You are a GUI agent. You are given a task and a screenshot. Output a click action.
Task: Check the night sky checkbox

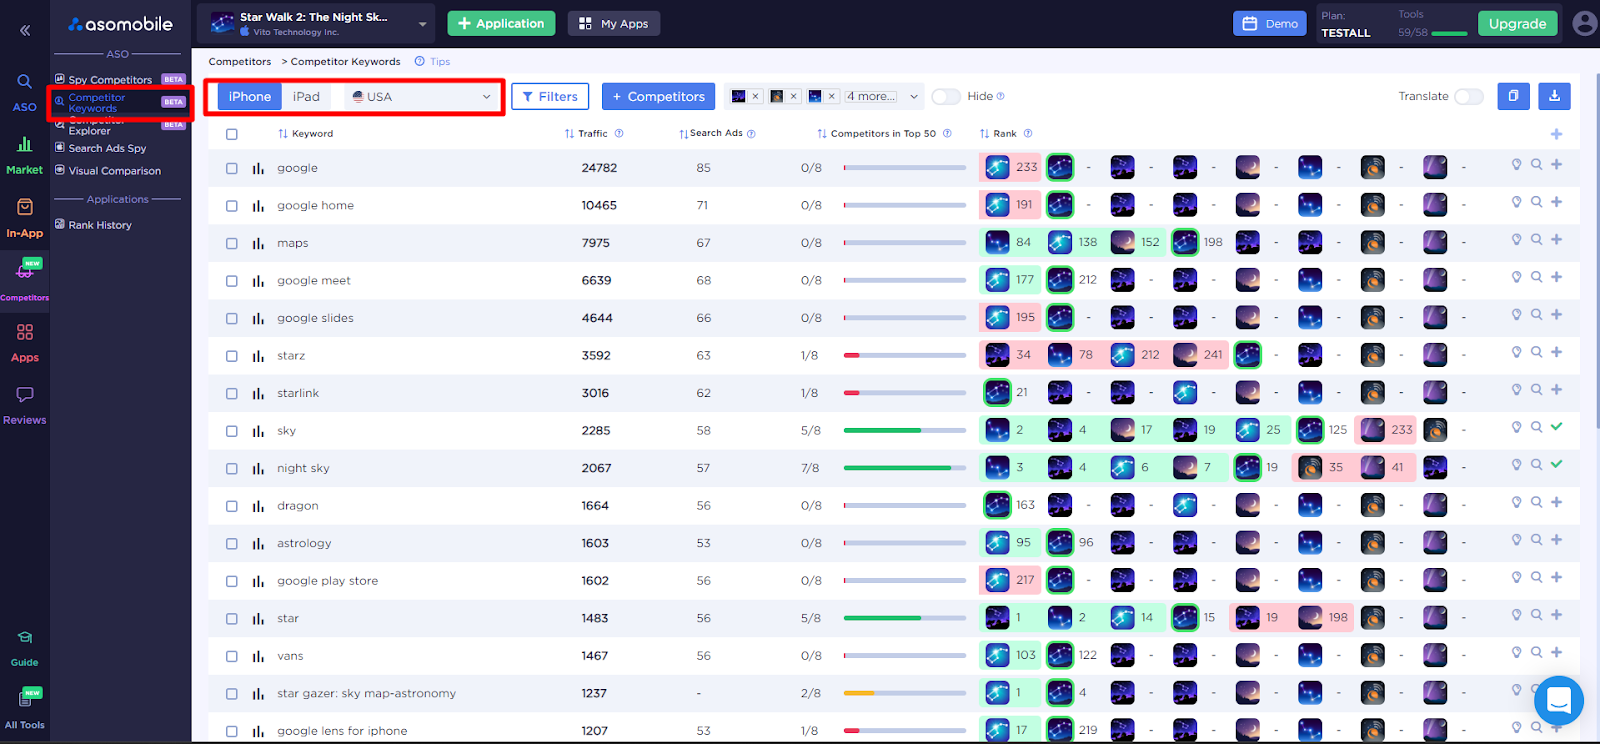point(232,469)
